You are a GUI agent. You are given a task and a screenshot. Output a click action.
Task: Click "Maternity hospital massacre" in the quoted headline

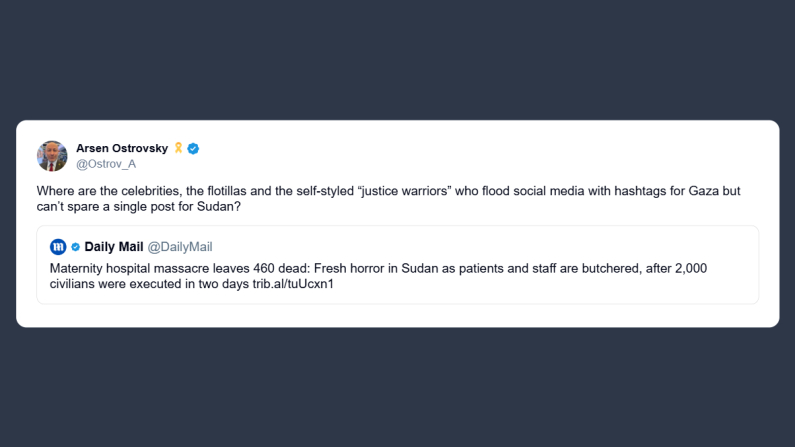click(x=127, y=267)
